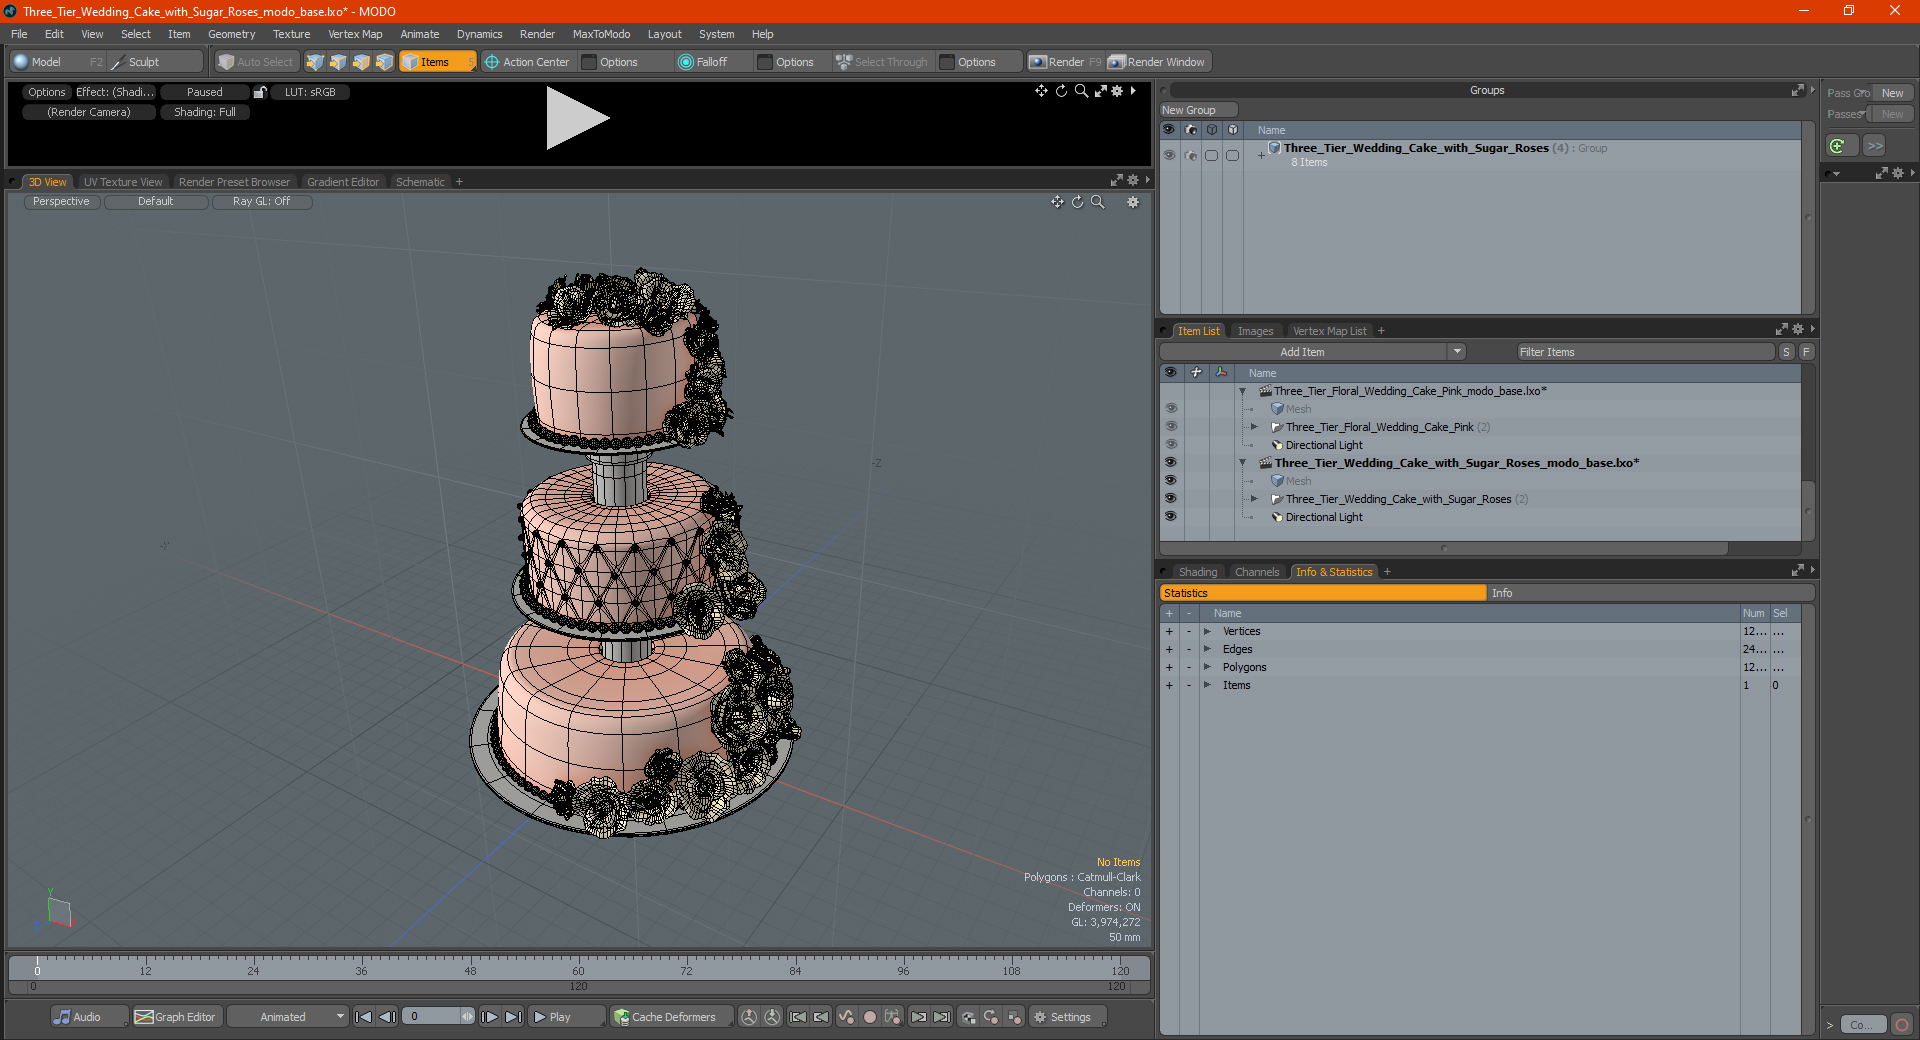Hide the Three_Tier_Wedding_Cake_with_Sugar_Roses group item
This screenshot has height=1040, width=1920.
(1170, 499)
